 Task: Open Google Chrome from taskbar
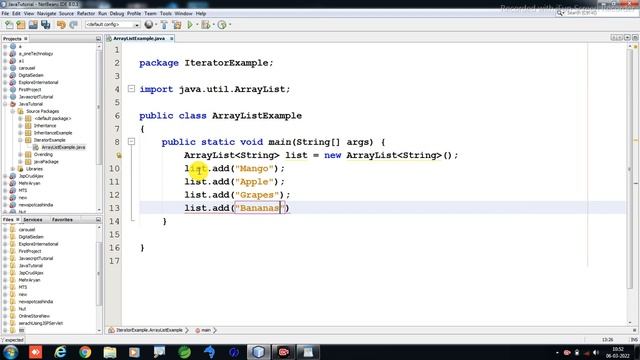(85, 352)
